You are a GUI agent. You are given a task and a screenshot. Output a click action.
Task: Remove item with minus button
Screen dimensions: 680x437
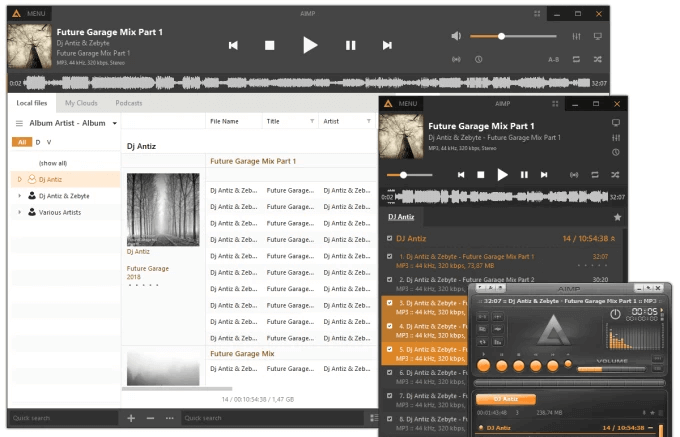150,418
